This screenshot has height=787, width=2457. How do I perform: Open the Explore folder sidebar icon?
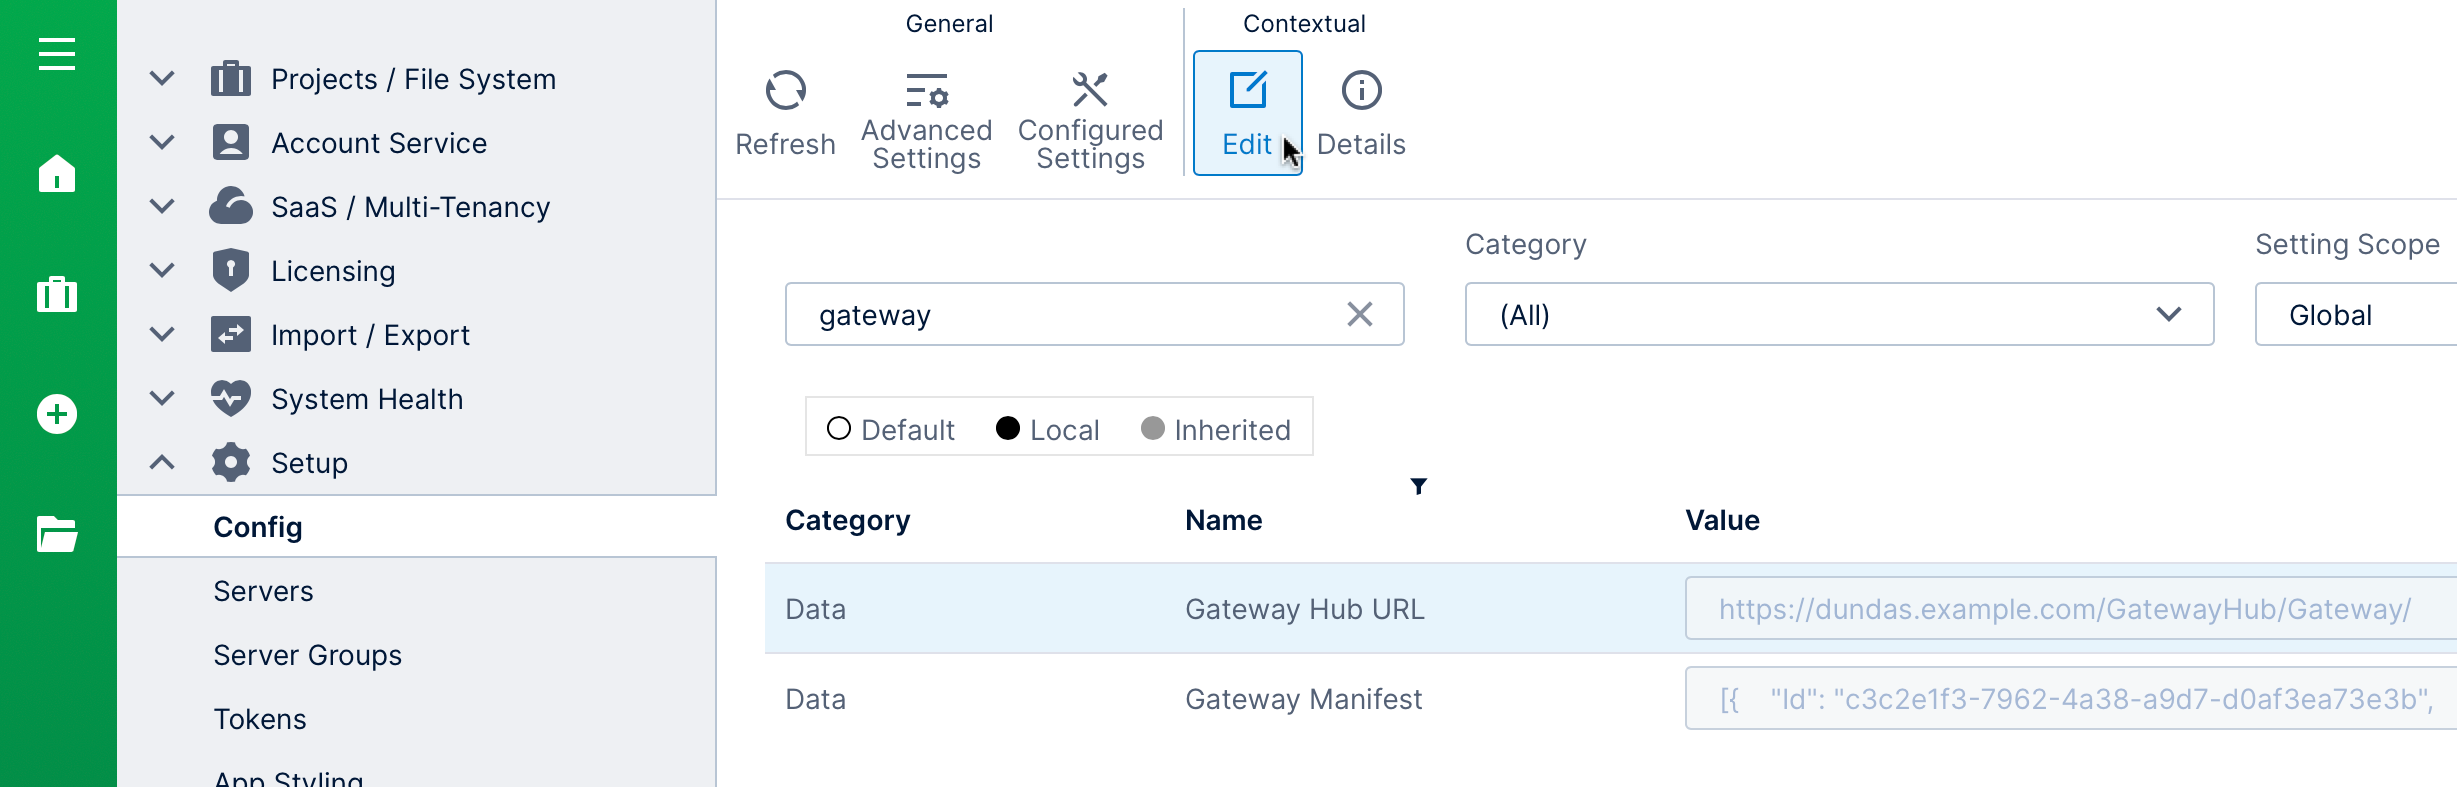click(57, 534)
